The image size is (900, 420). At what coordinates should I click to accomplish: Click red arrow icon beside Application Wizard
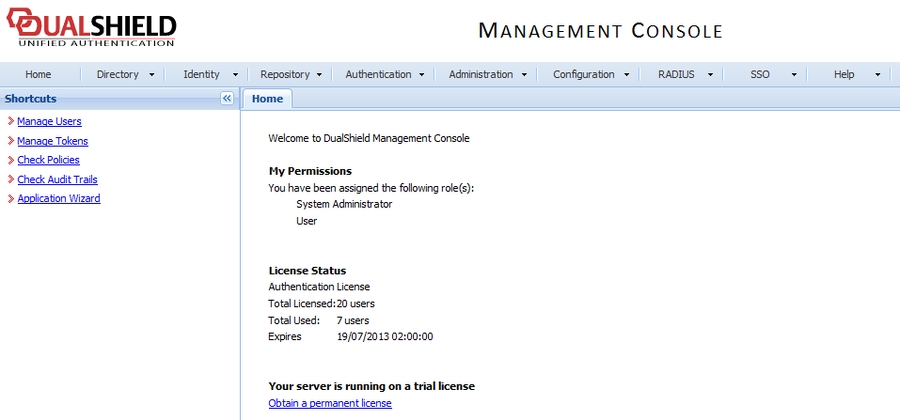pyautogui.click(x=10, y=199)
